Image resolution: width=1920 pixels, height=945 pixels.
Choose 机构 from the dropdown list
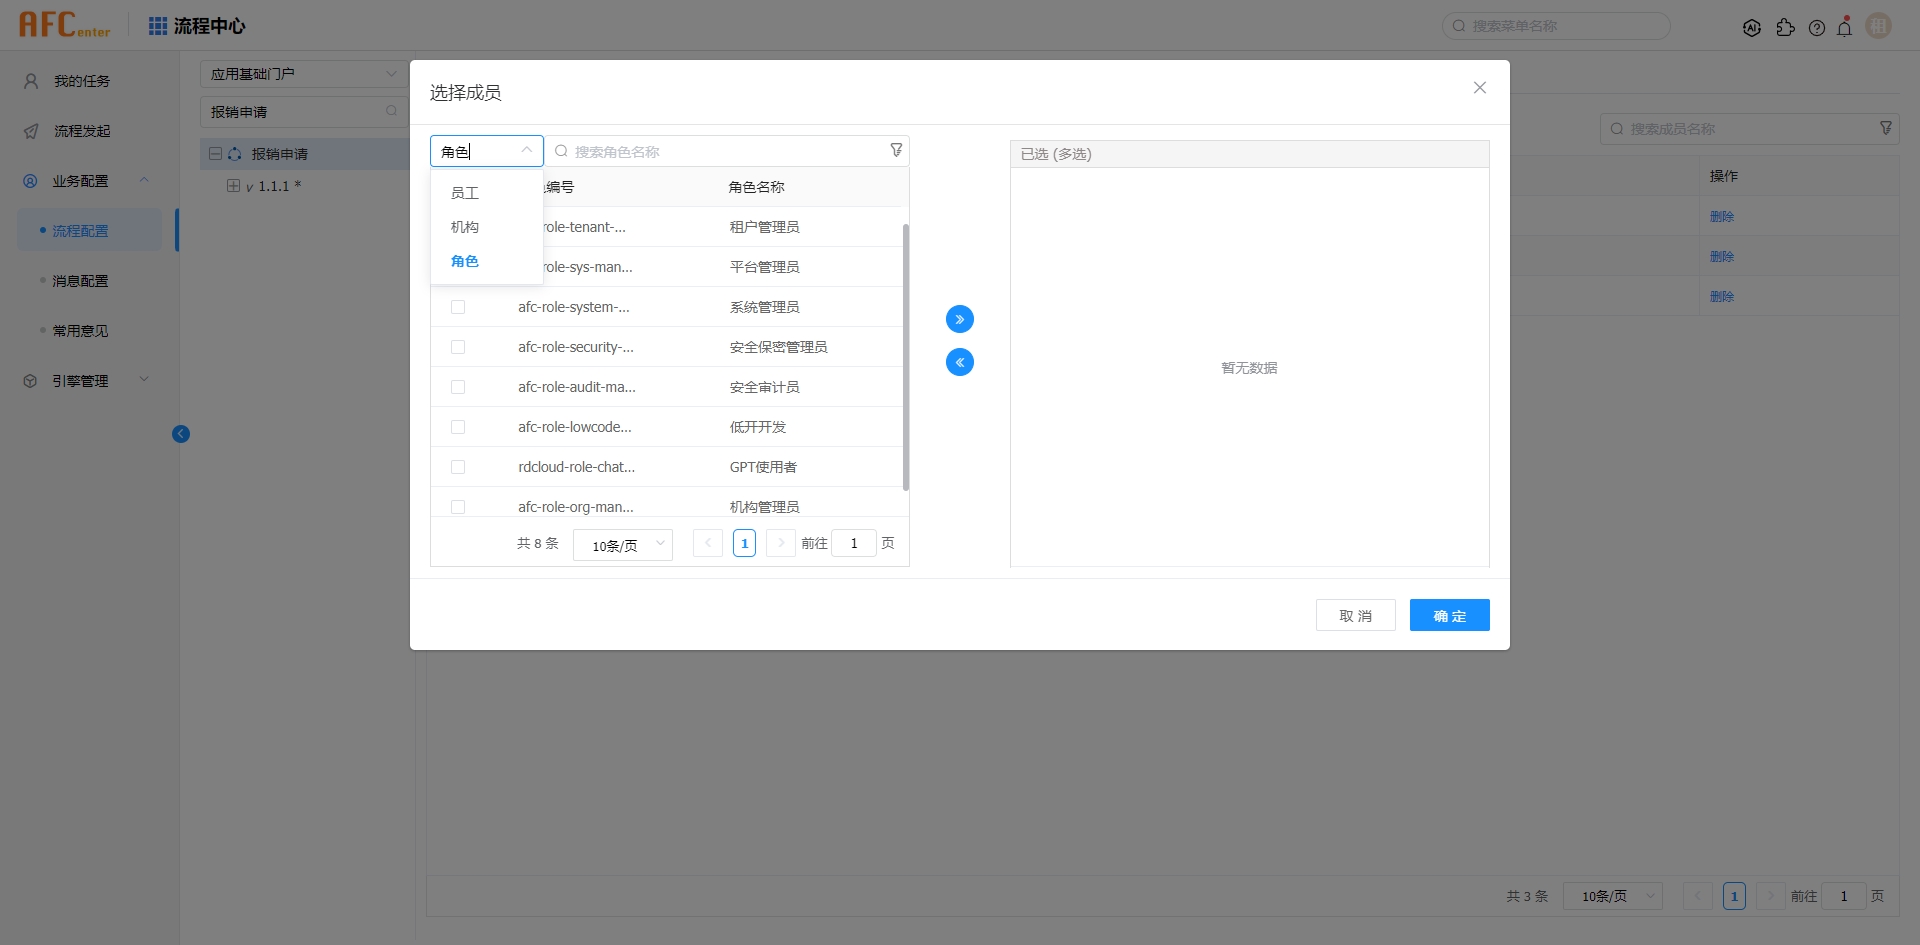pos(465,227)
